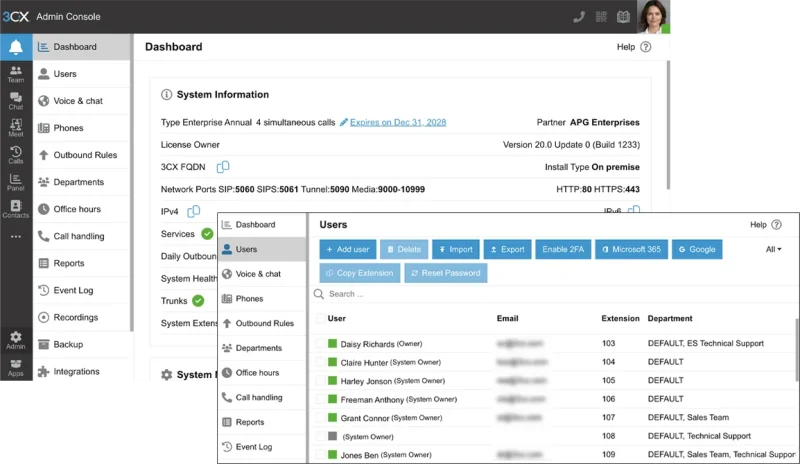Copy the IPv4 address

coord(193,211)
